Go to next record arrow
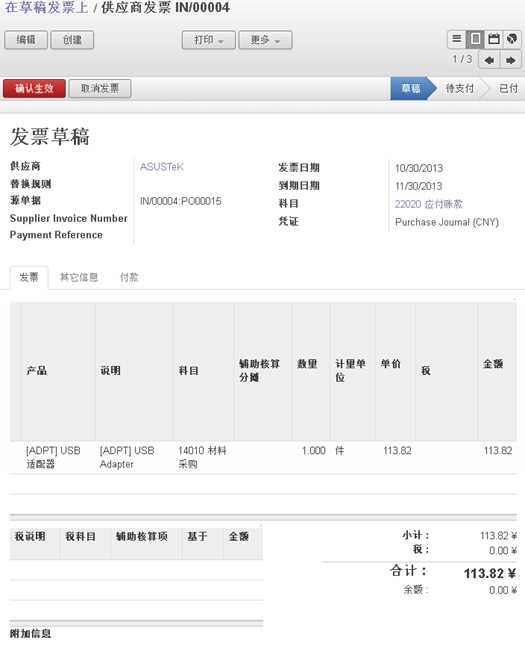The height and width of the screenshot is (661, 525). (511, 60)
